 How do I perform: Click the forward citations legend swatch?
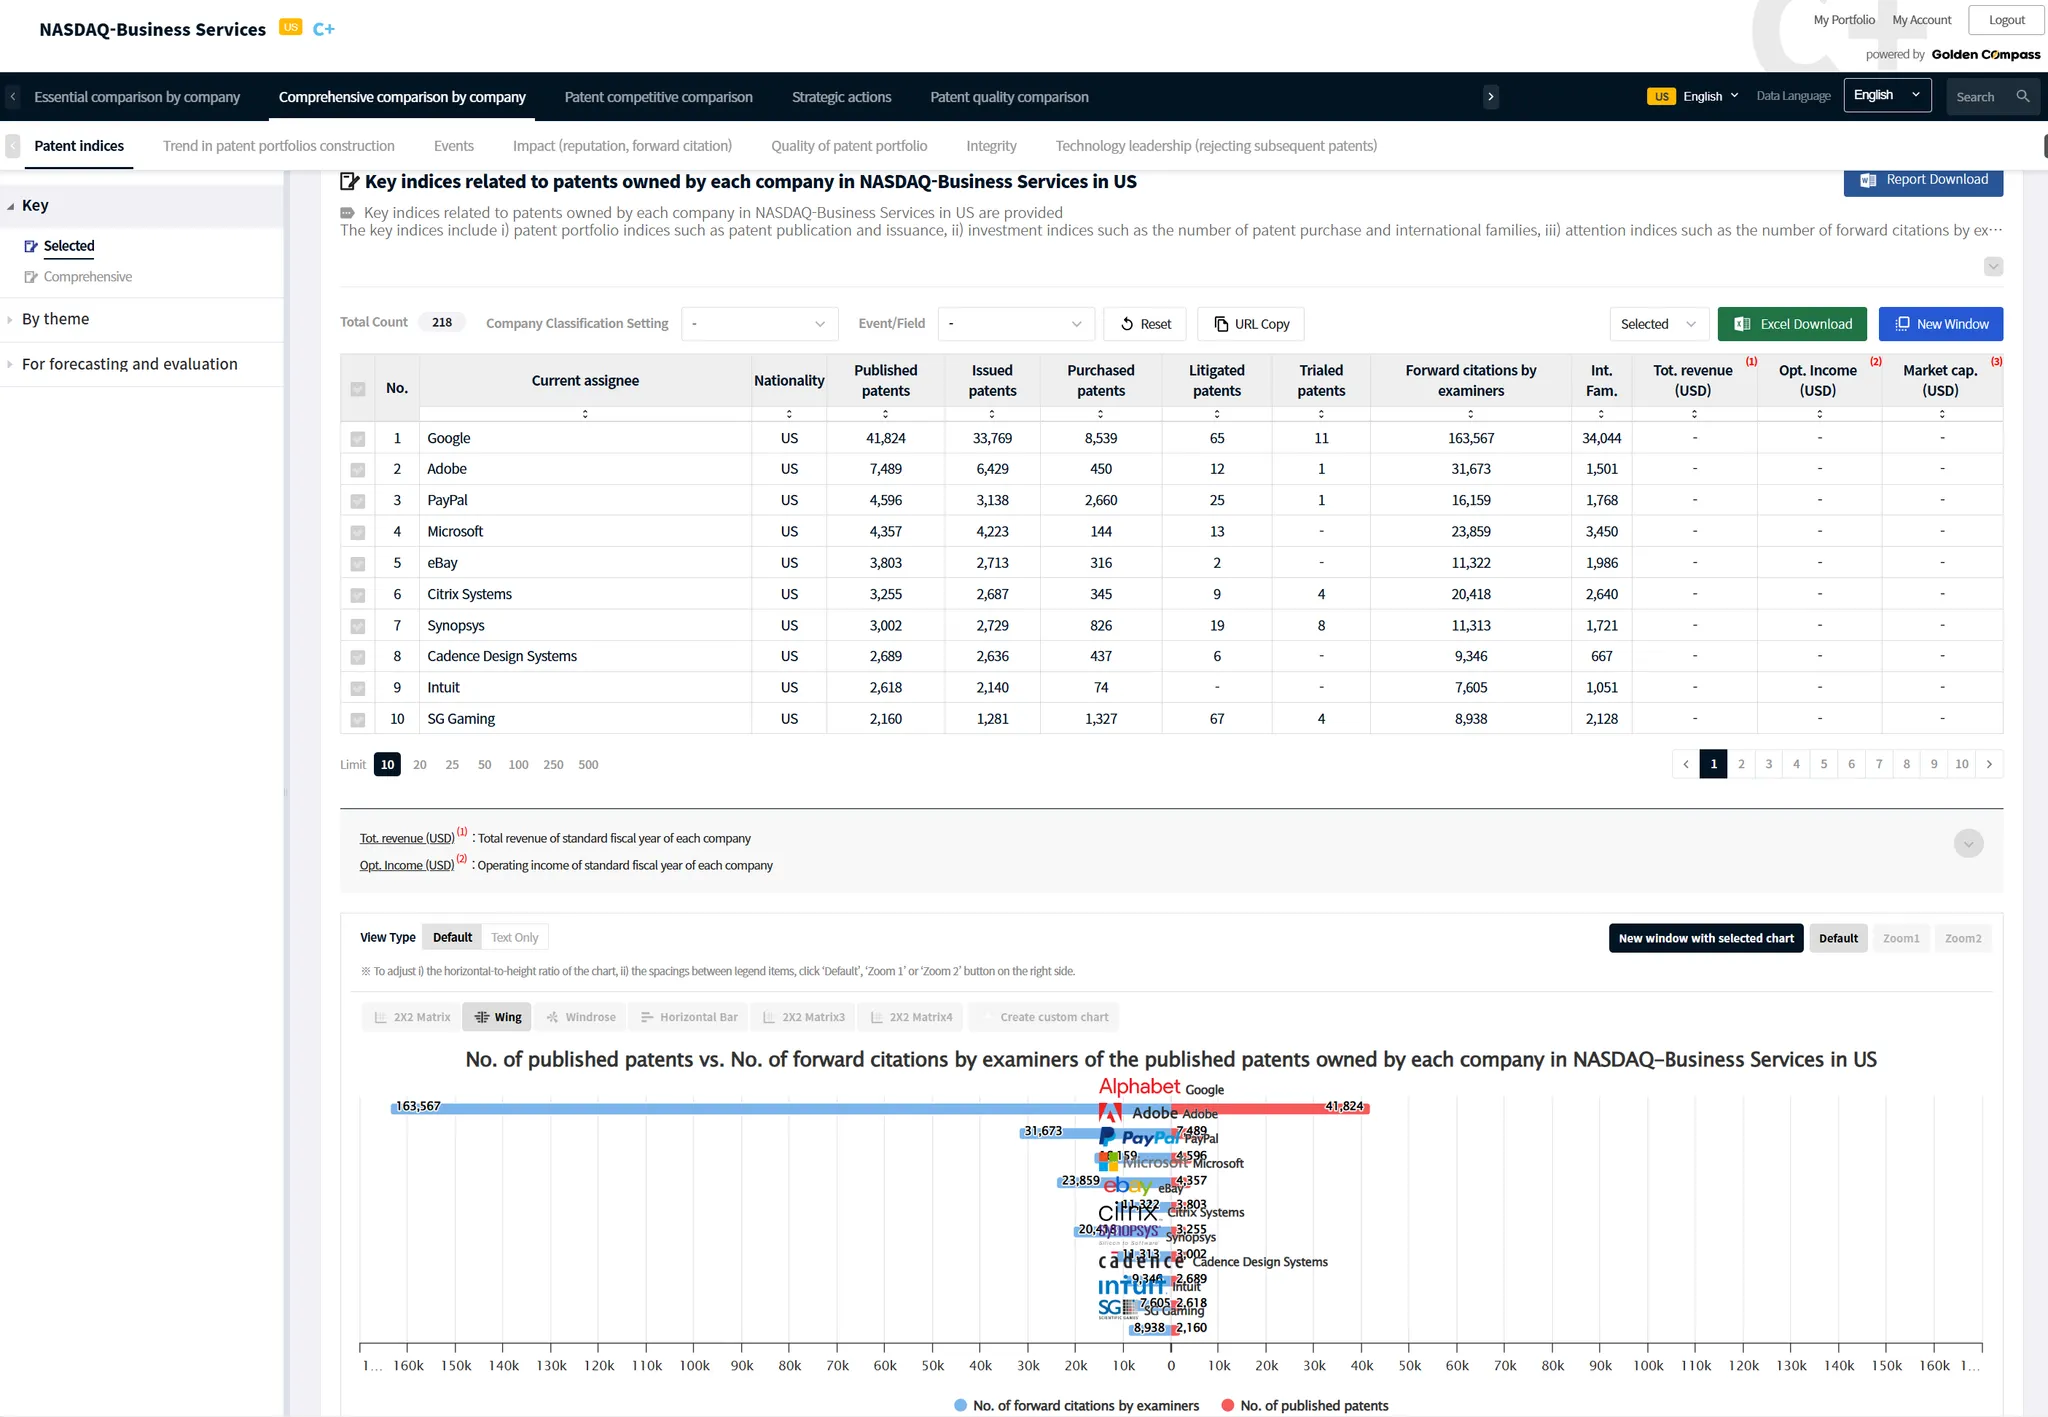click(961, 1406)
